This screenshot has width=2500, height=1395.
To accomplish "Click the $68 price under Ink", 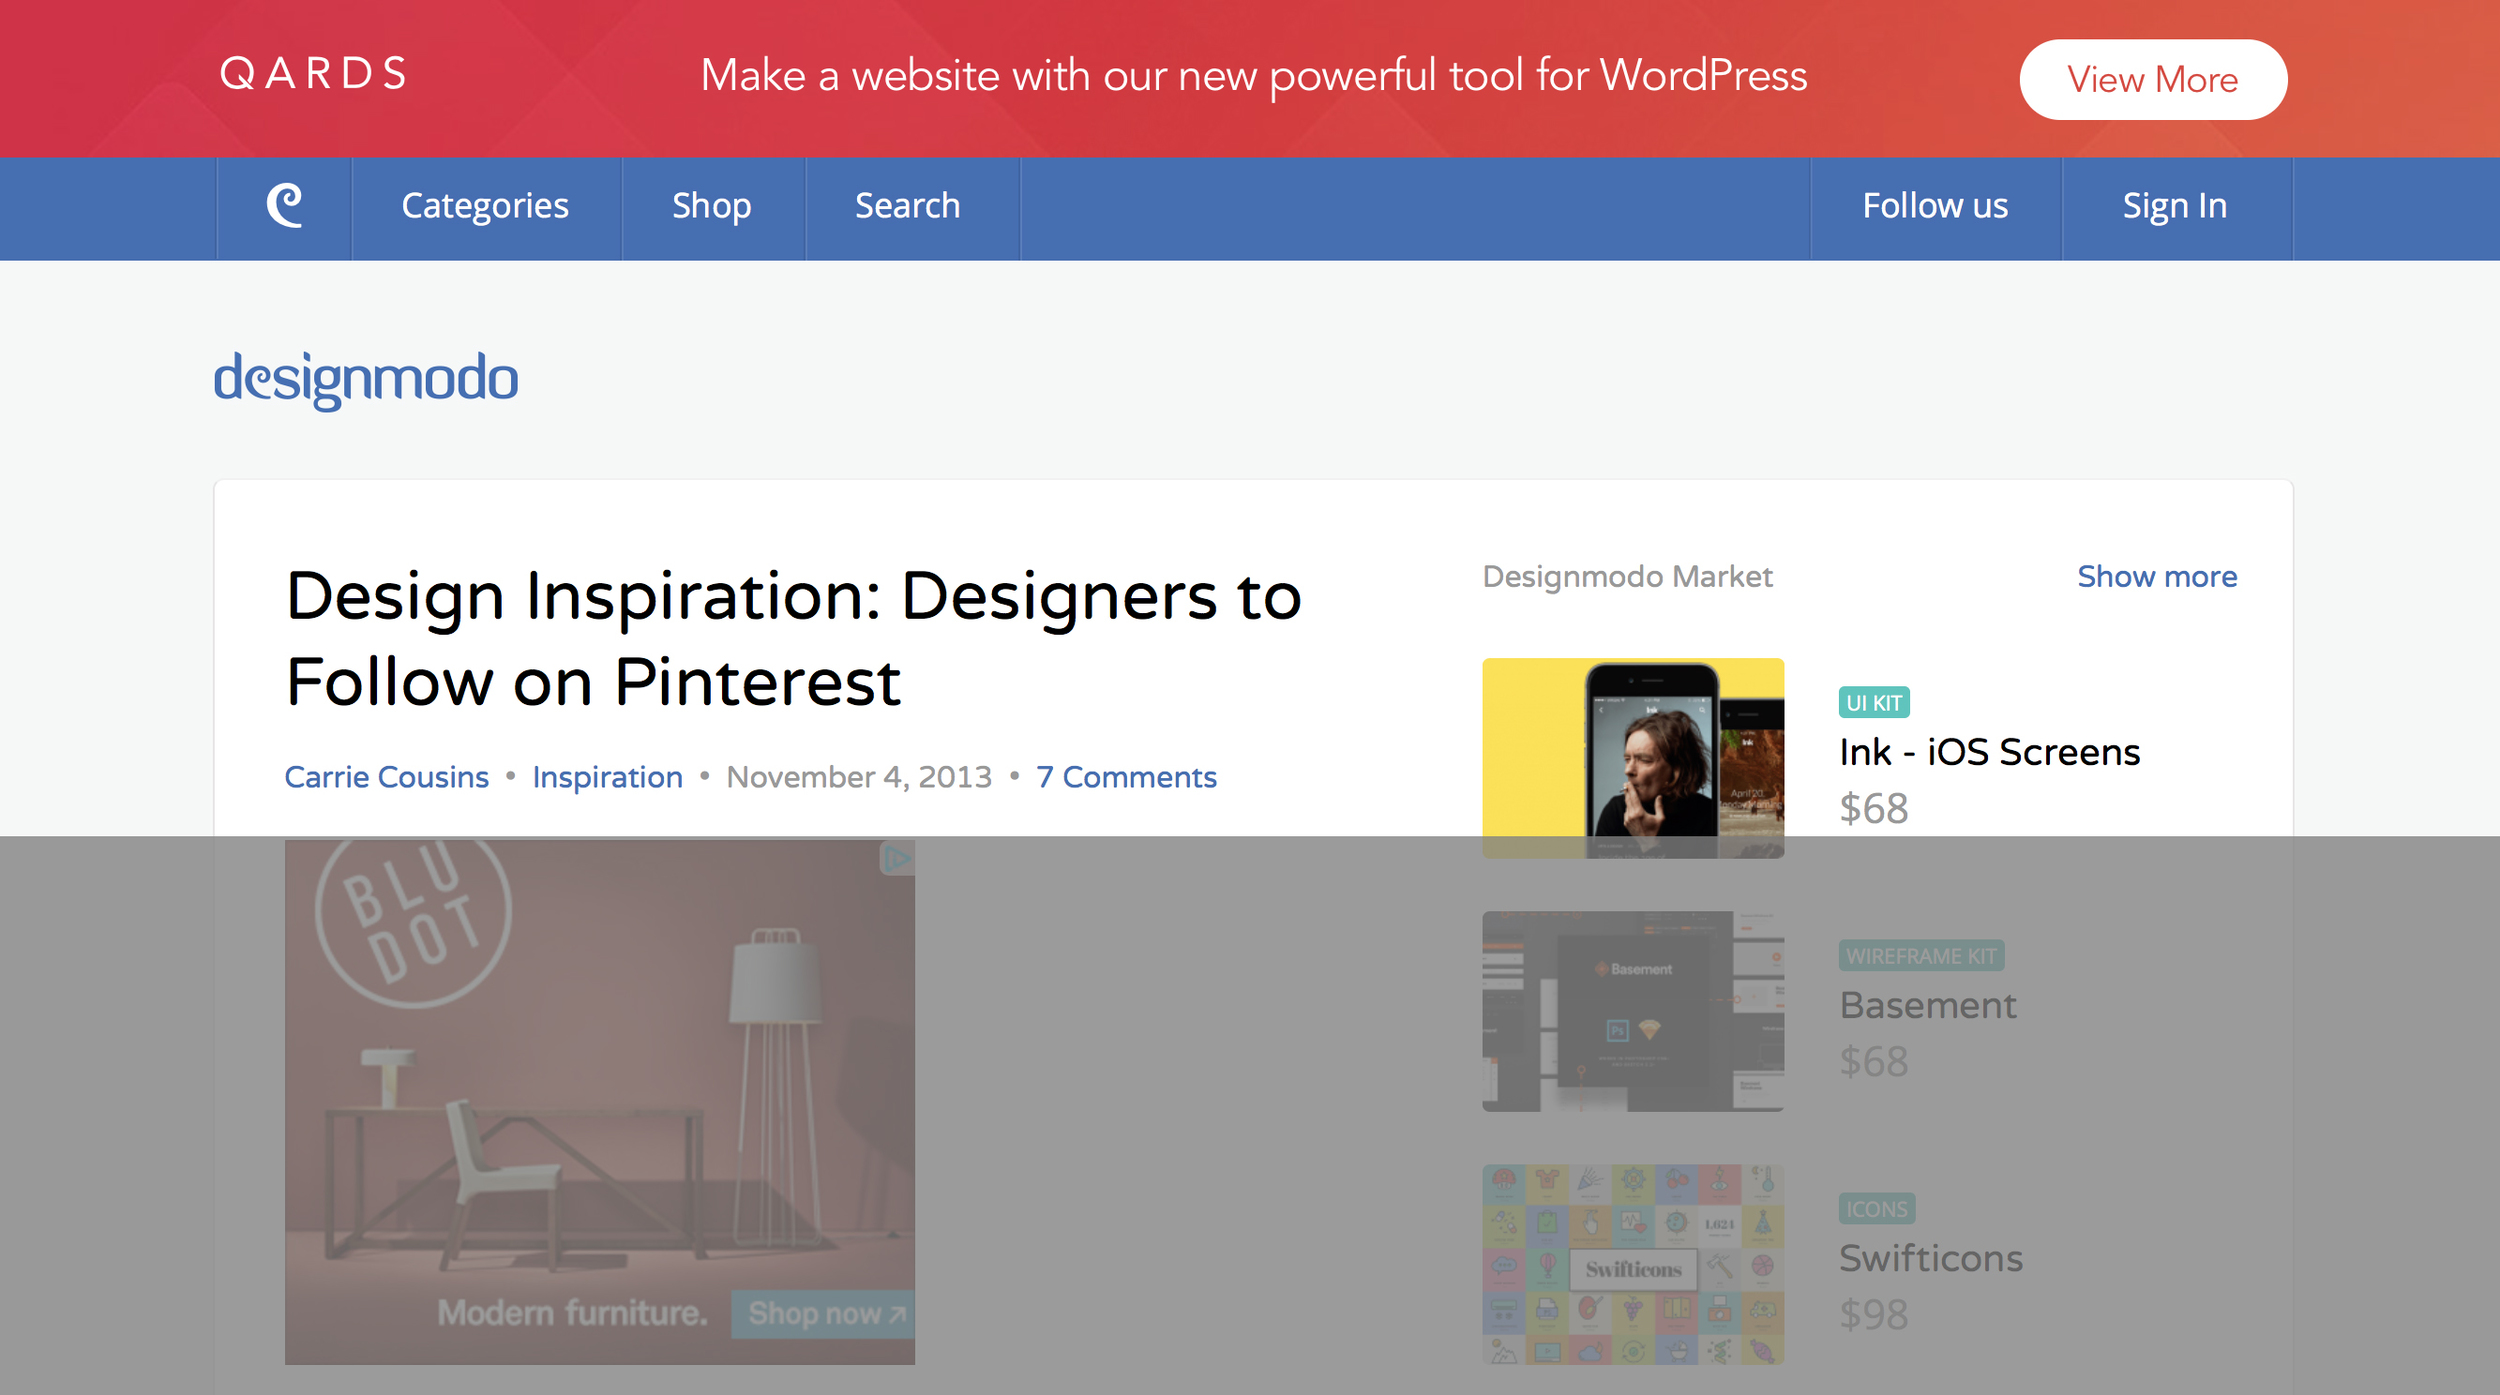I will 1874,808.
